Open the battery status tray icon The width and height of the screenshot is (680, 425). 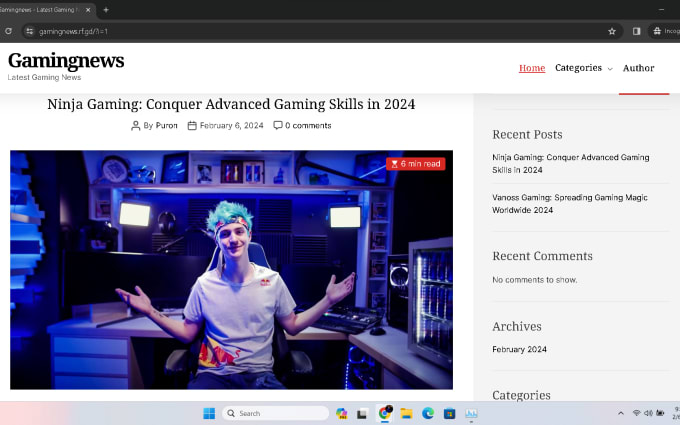[660, 413]
